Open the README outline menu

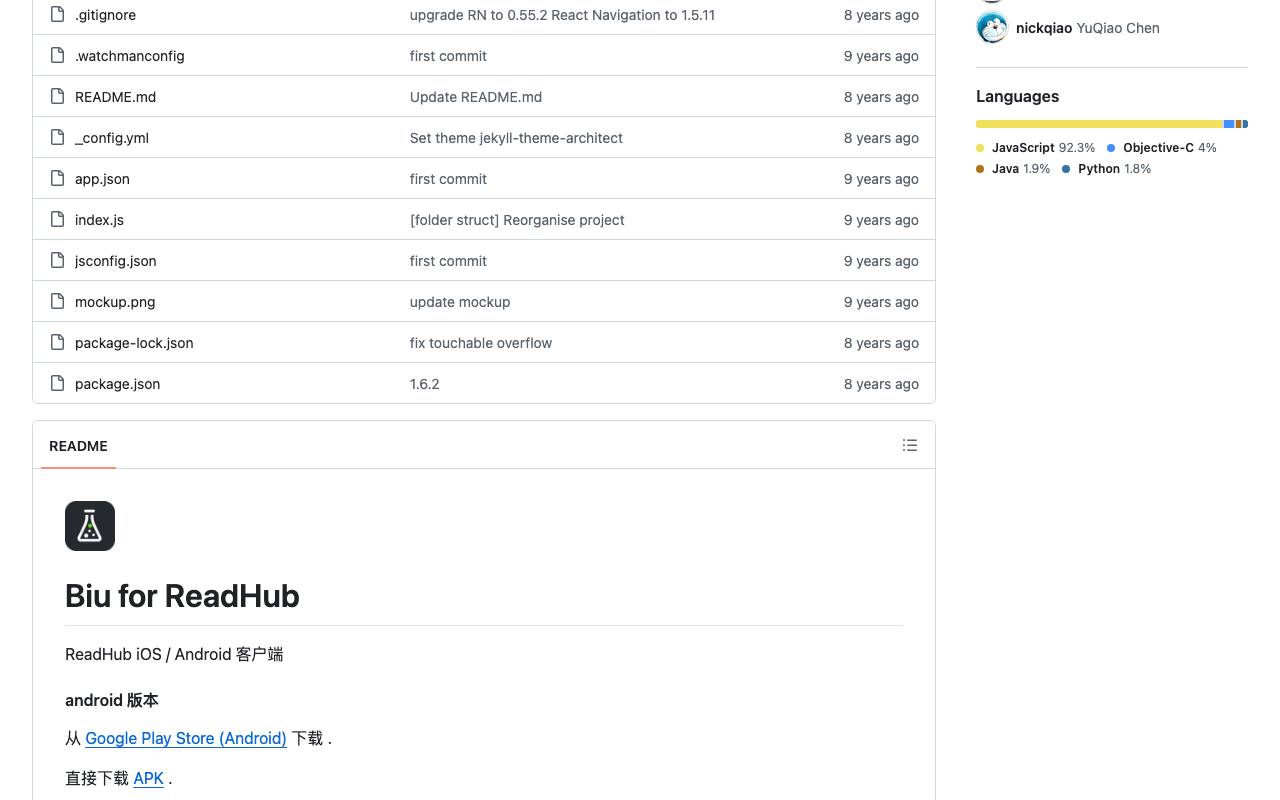click(x=910, y=445)
